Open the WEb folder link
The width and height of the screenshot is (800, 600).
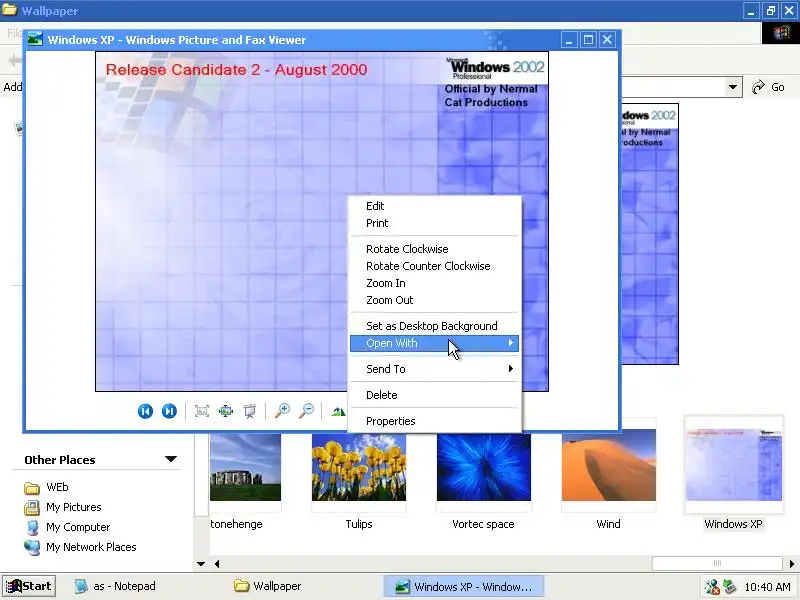pos(57,487)
